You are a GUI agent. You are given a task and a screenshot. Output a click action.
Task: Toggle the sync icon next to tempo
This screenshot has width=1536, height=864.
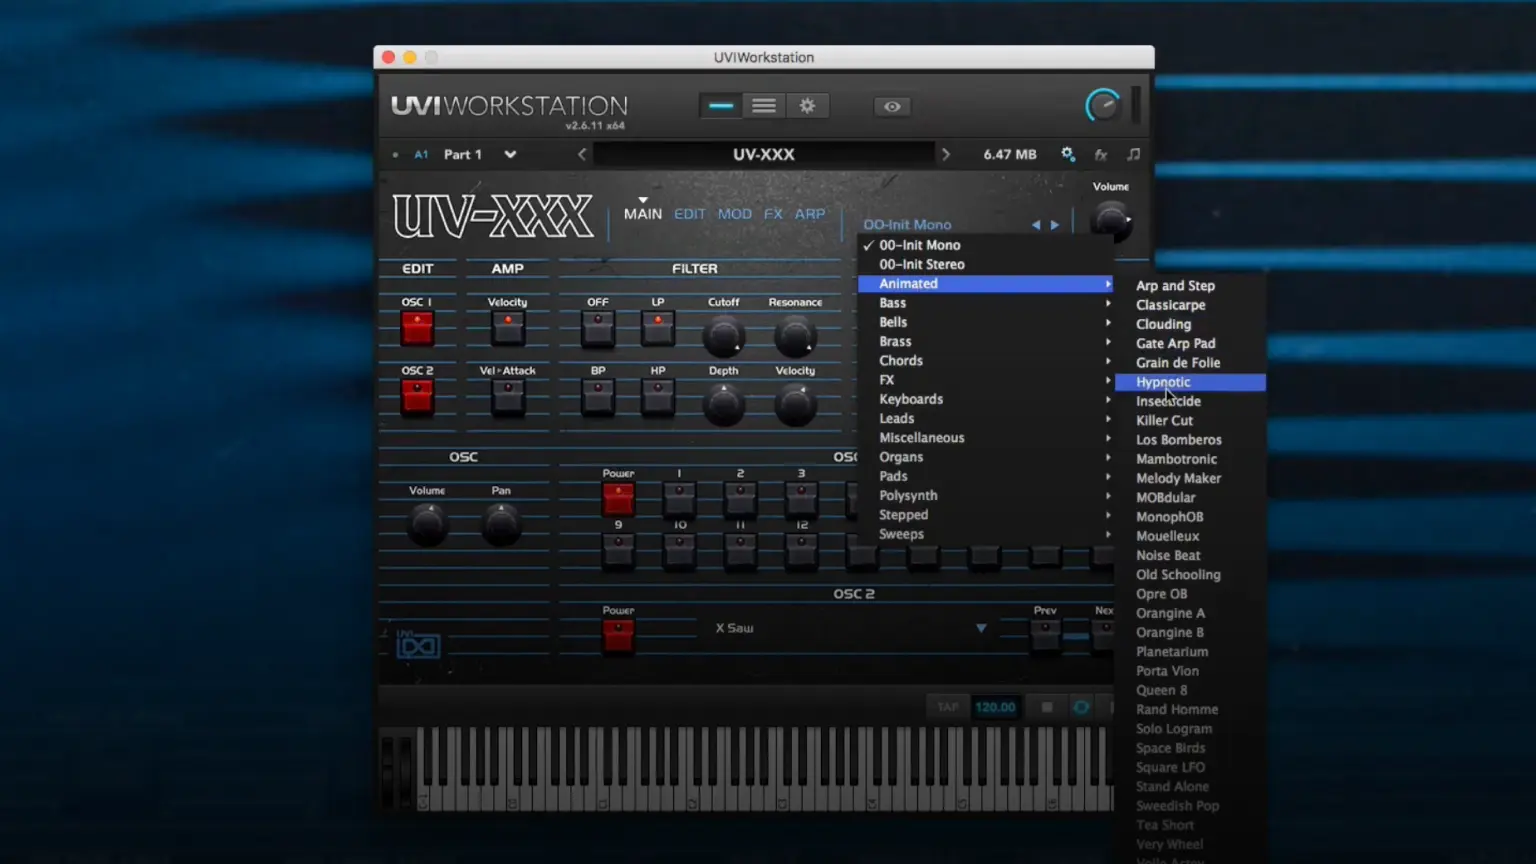point(1081,707)
